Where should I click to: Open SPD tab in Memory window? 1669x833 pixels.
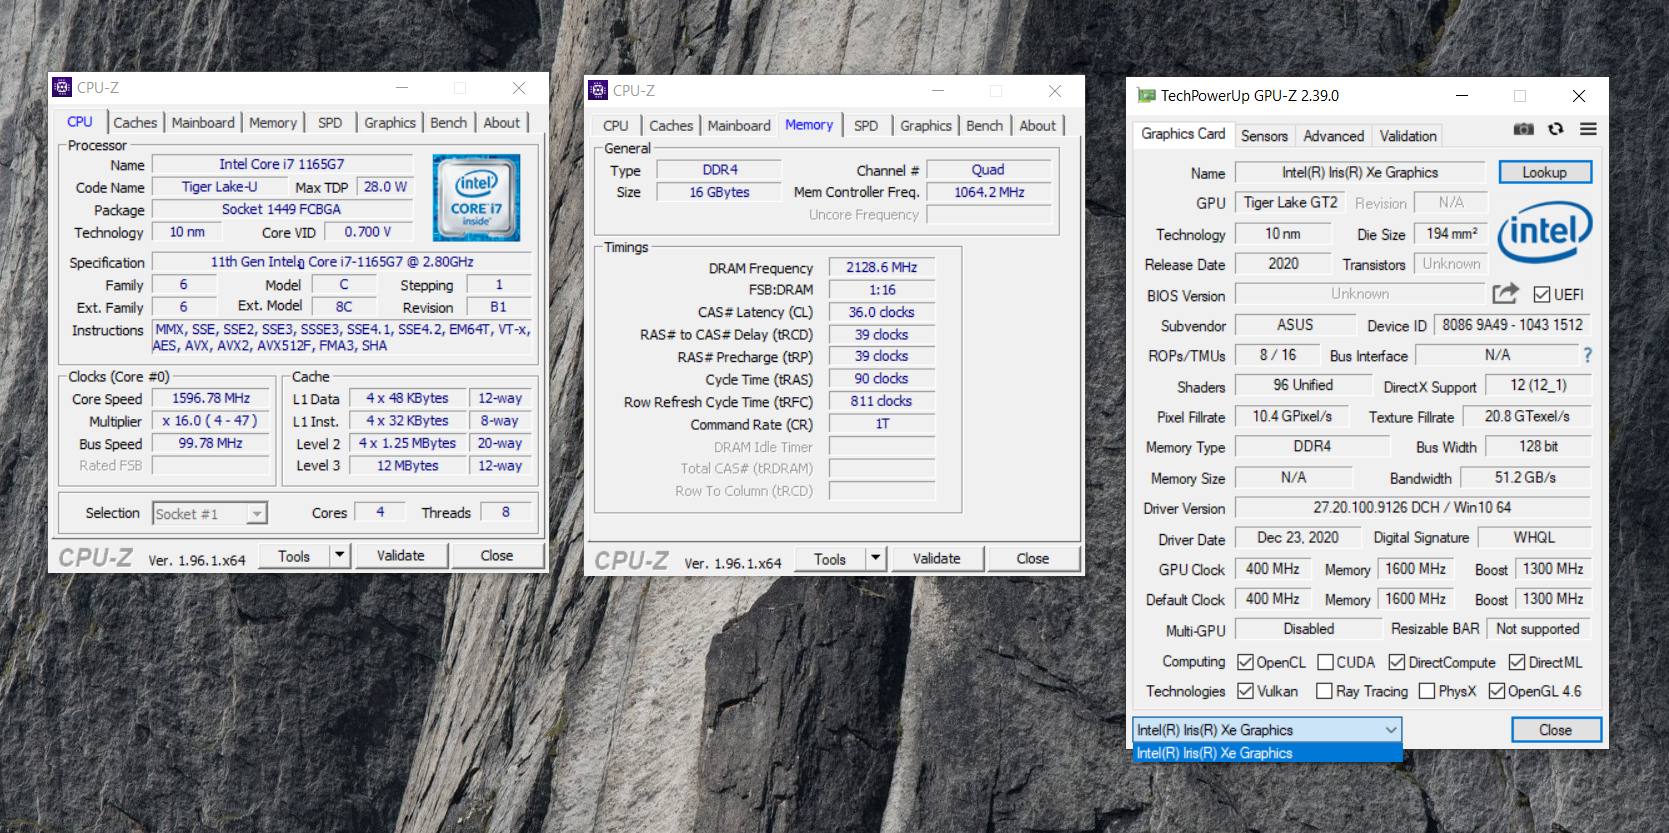pos(866,126)
